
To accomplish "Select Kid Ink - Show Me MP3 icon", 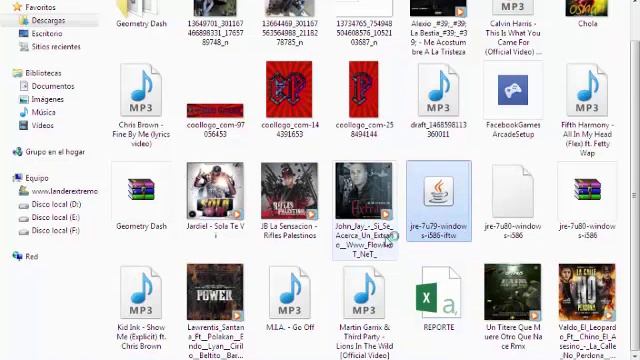I will pyautogui.click(x=141, y=292).
